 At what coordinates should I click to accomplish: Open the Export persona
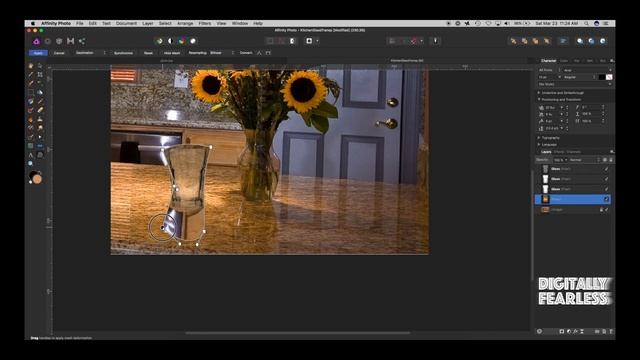pyautogui.click(x=82, y=41)
